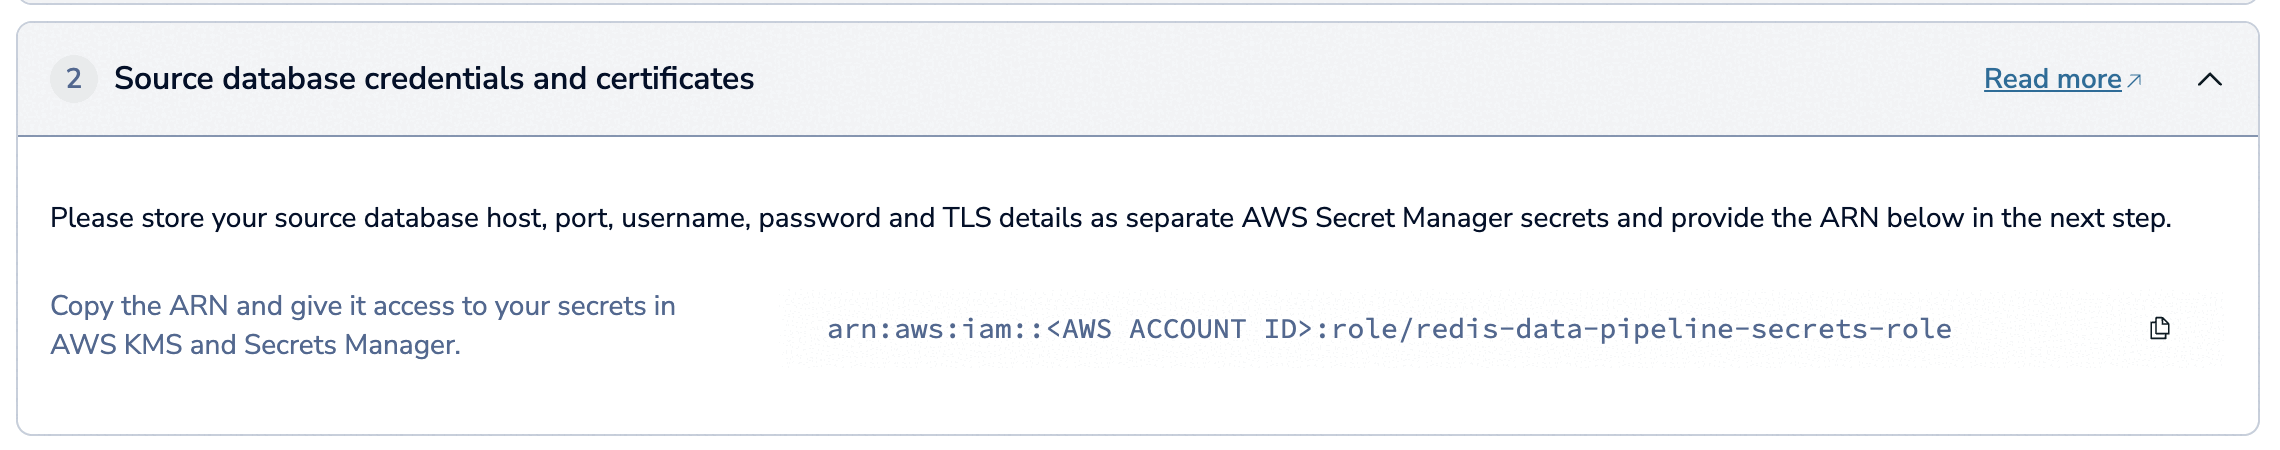Open the Read more link

point(2052,79)
